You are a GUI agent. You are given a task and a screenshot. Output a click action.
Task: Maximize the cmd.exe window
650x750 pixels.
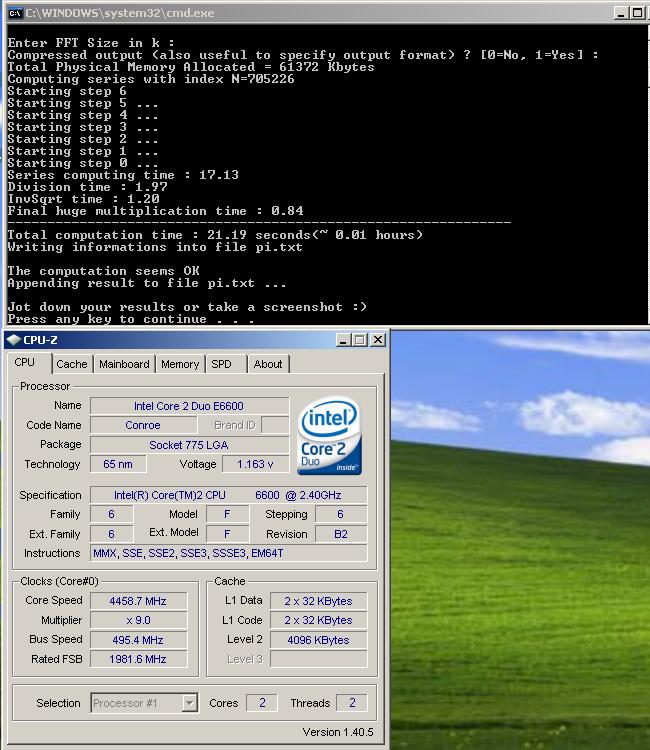tap(638, 13)
